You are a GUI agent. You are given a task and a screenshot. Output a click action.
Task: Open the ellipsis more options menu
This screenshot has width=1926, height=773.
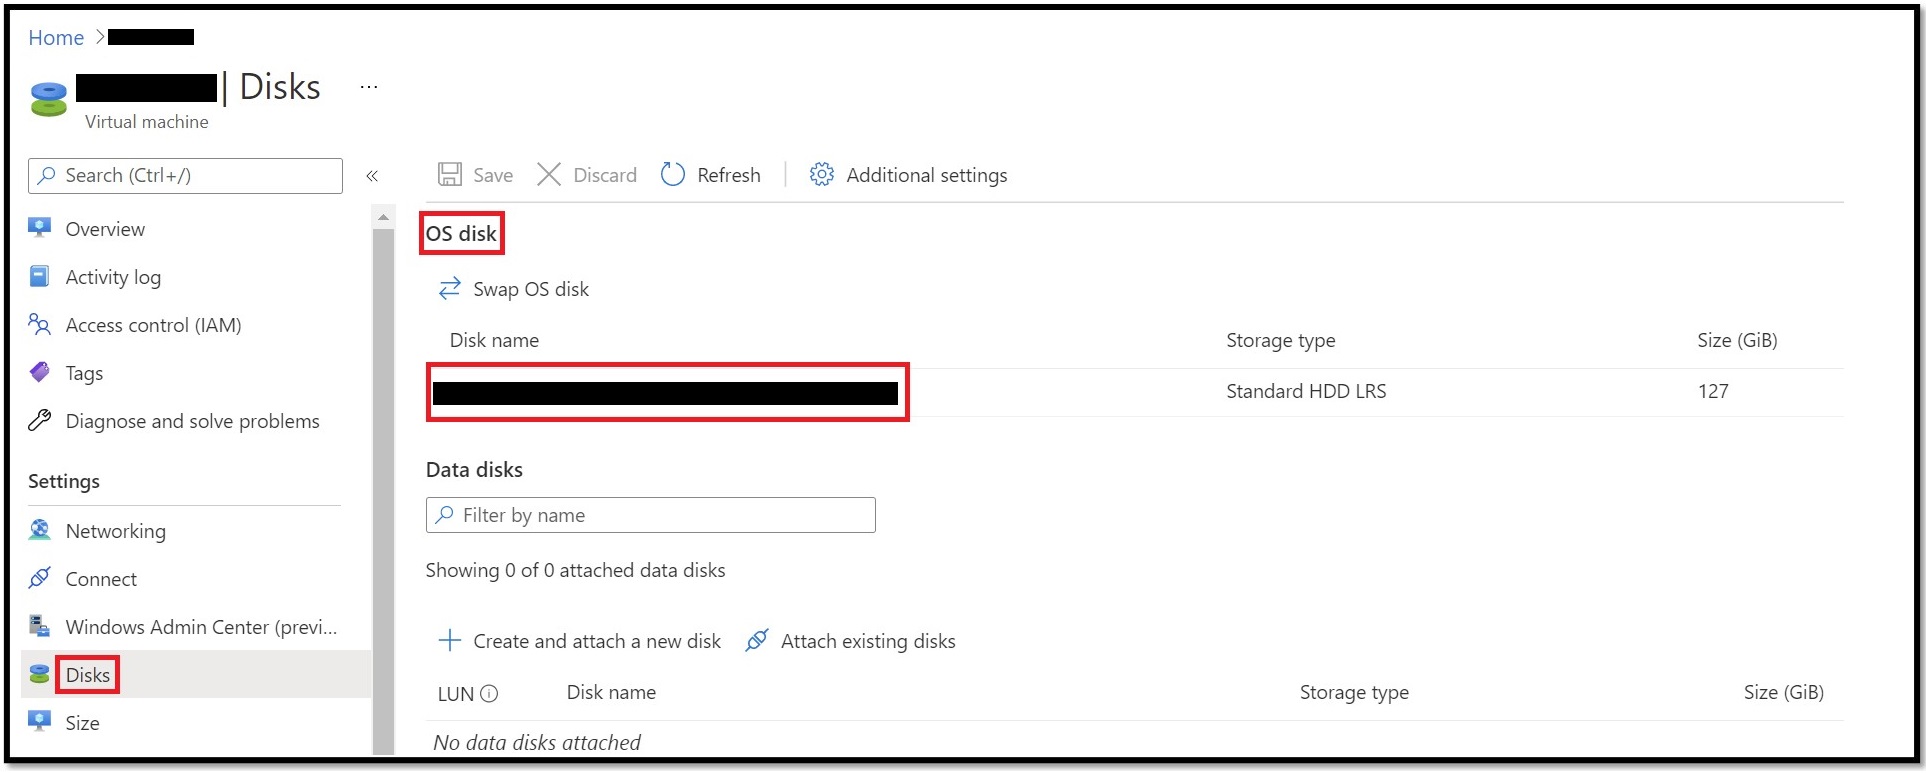click(x=369, y=87)
